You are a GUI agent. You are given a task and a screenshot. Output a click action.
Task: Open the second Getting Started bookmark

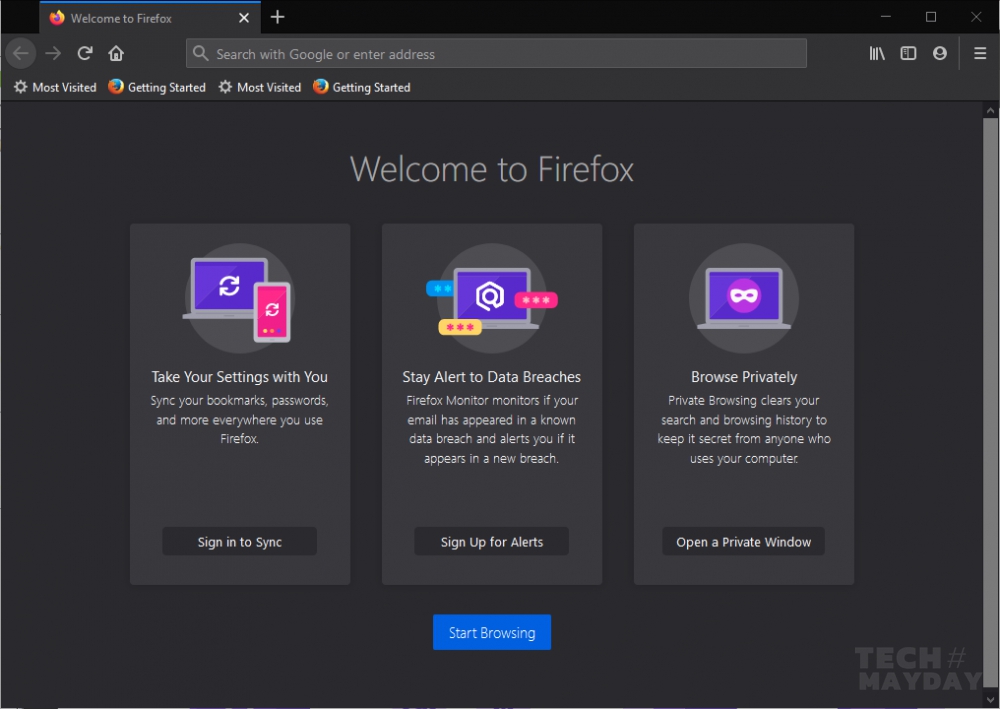point(362,87)
